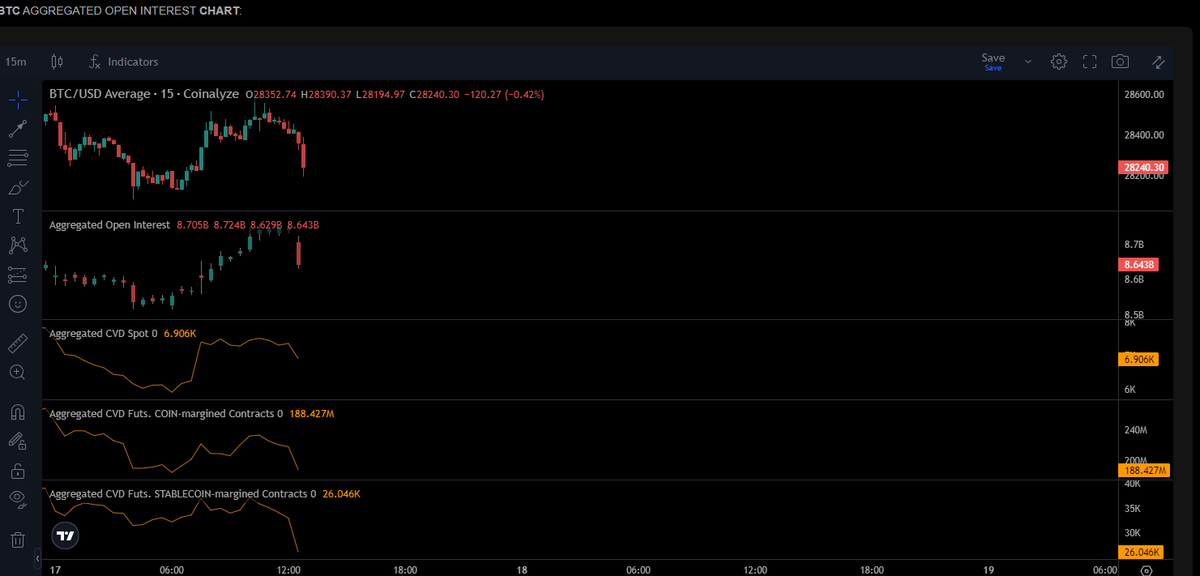
Task: Click the 8.643B open interest label
Action: click(1140, 264)
